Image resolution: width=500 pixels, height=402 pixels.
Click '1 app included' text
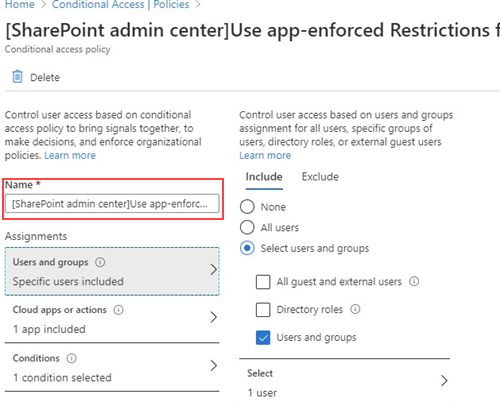49,329
